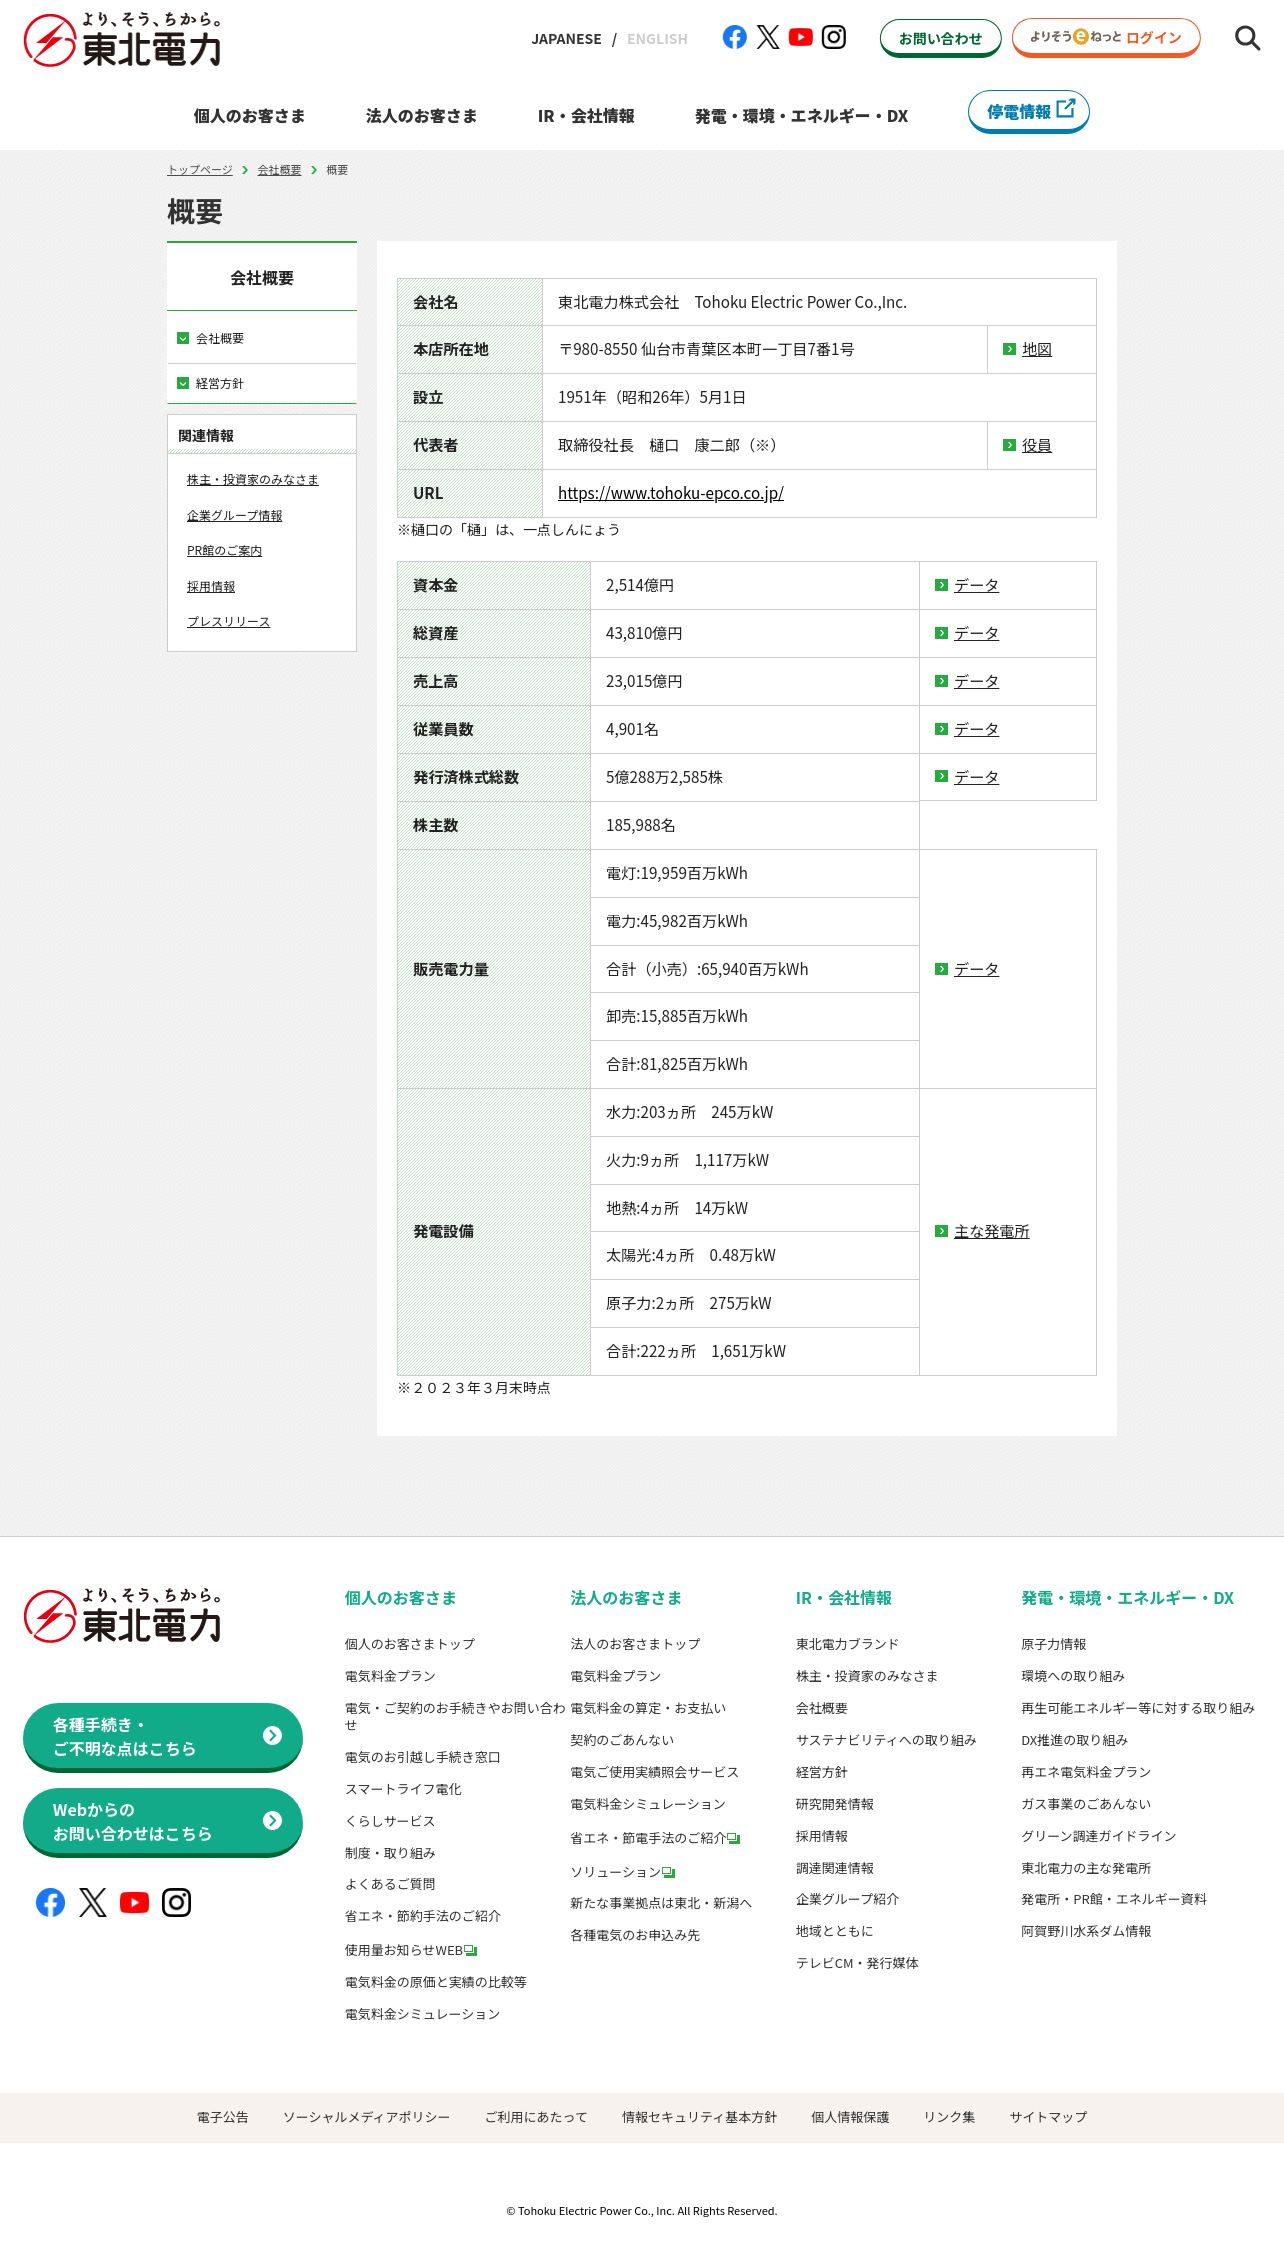Open IR・会社情報 main menu
This screenshot has height=2261, width=1284.
click(x=586, y=116)
